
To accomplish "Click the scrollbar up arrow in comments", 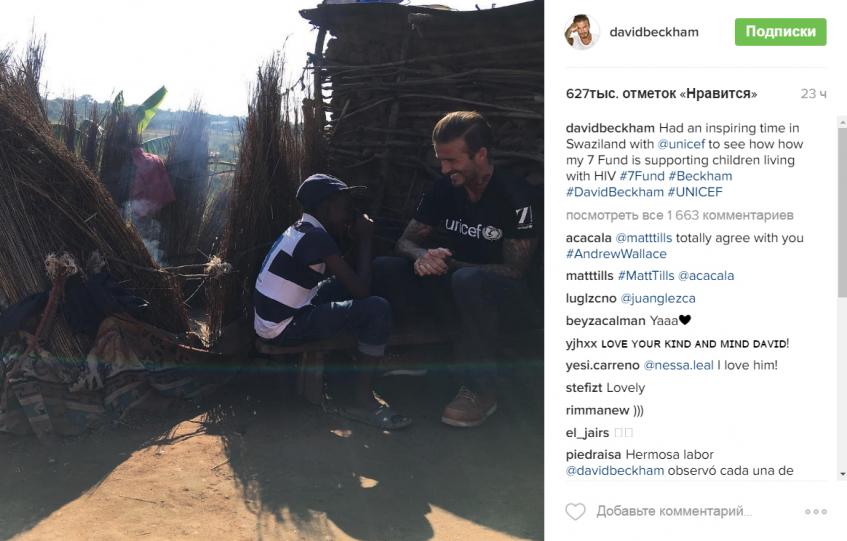I will pos(842,123).
